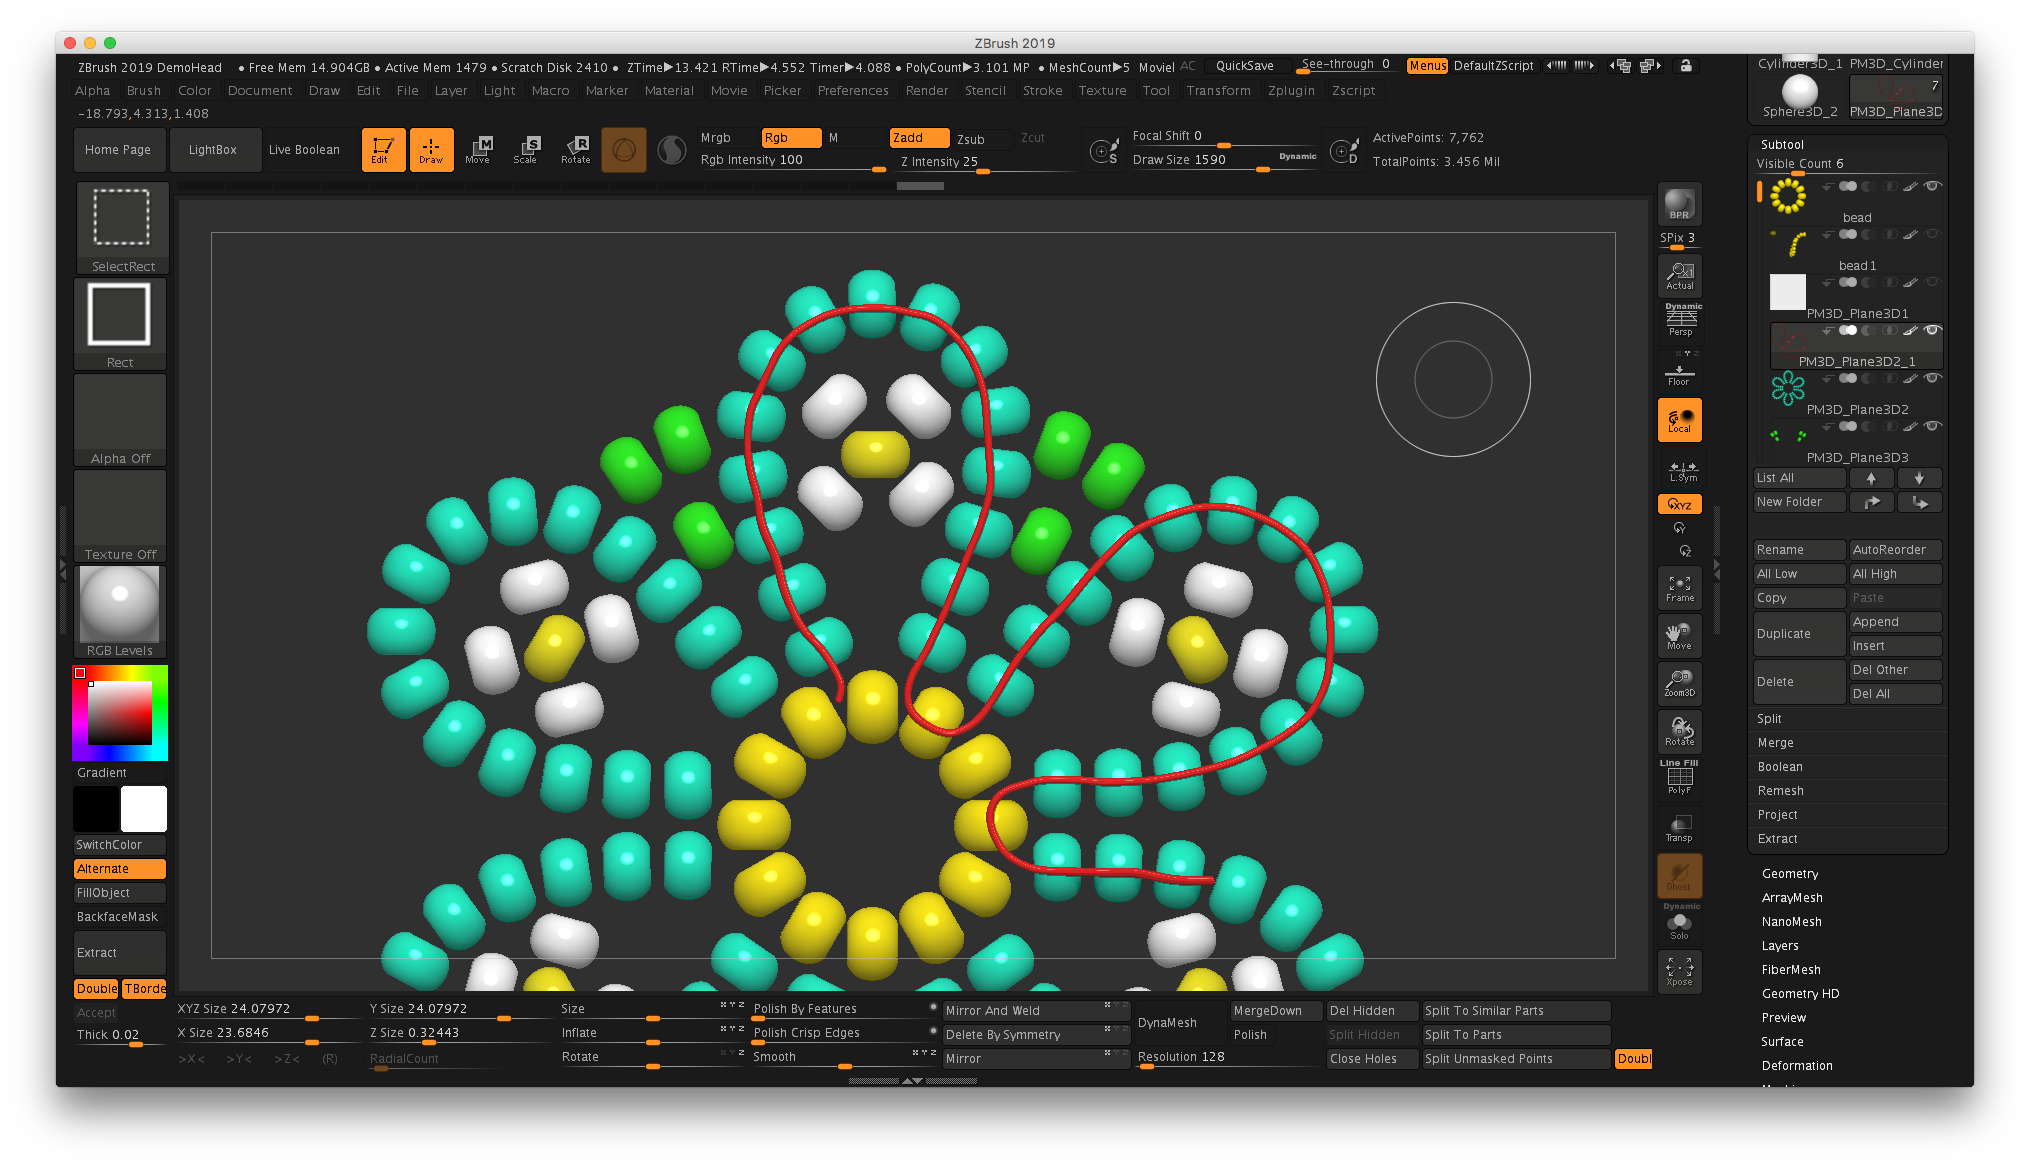This screenshot has height=1167, width=2030.
Task: Open the Material menu
Action: click(x=669, y=91)
